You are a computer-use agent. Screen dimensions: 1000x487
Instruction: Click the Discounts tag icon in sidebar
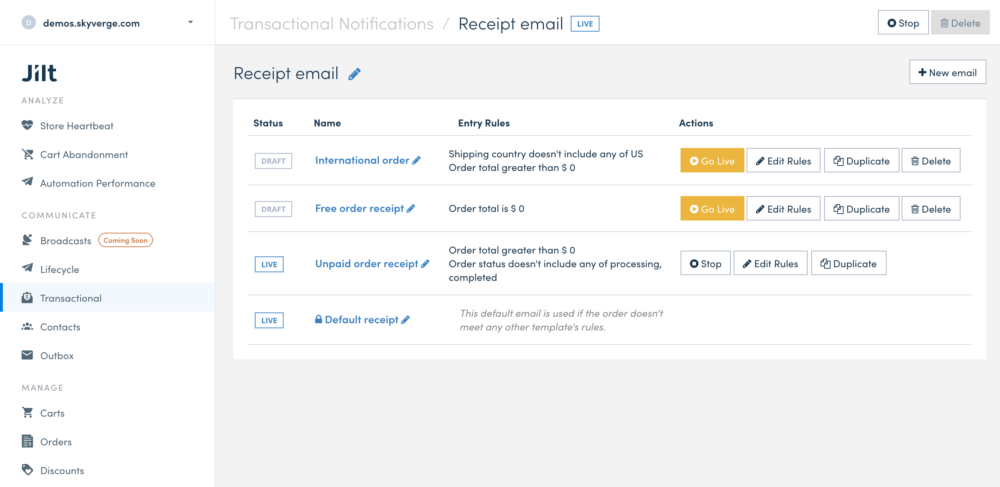click(27, 470)
